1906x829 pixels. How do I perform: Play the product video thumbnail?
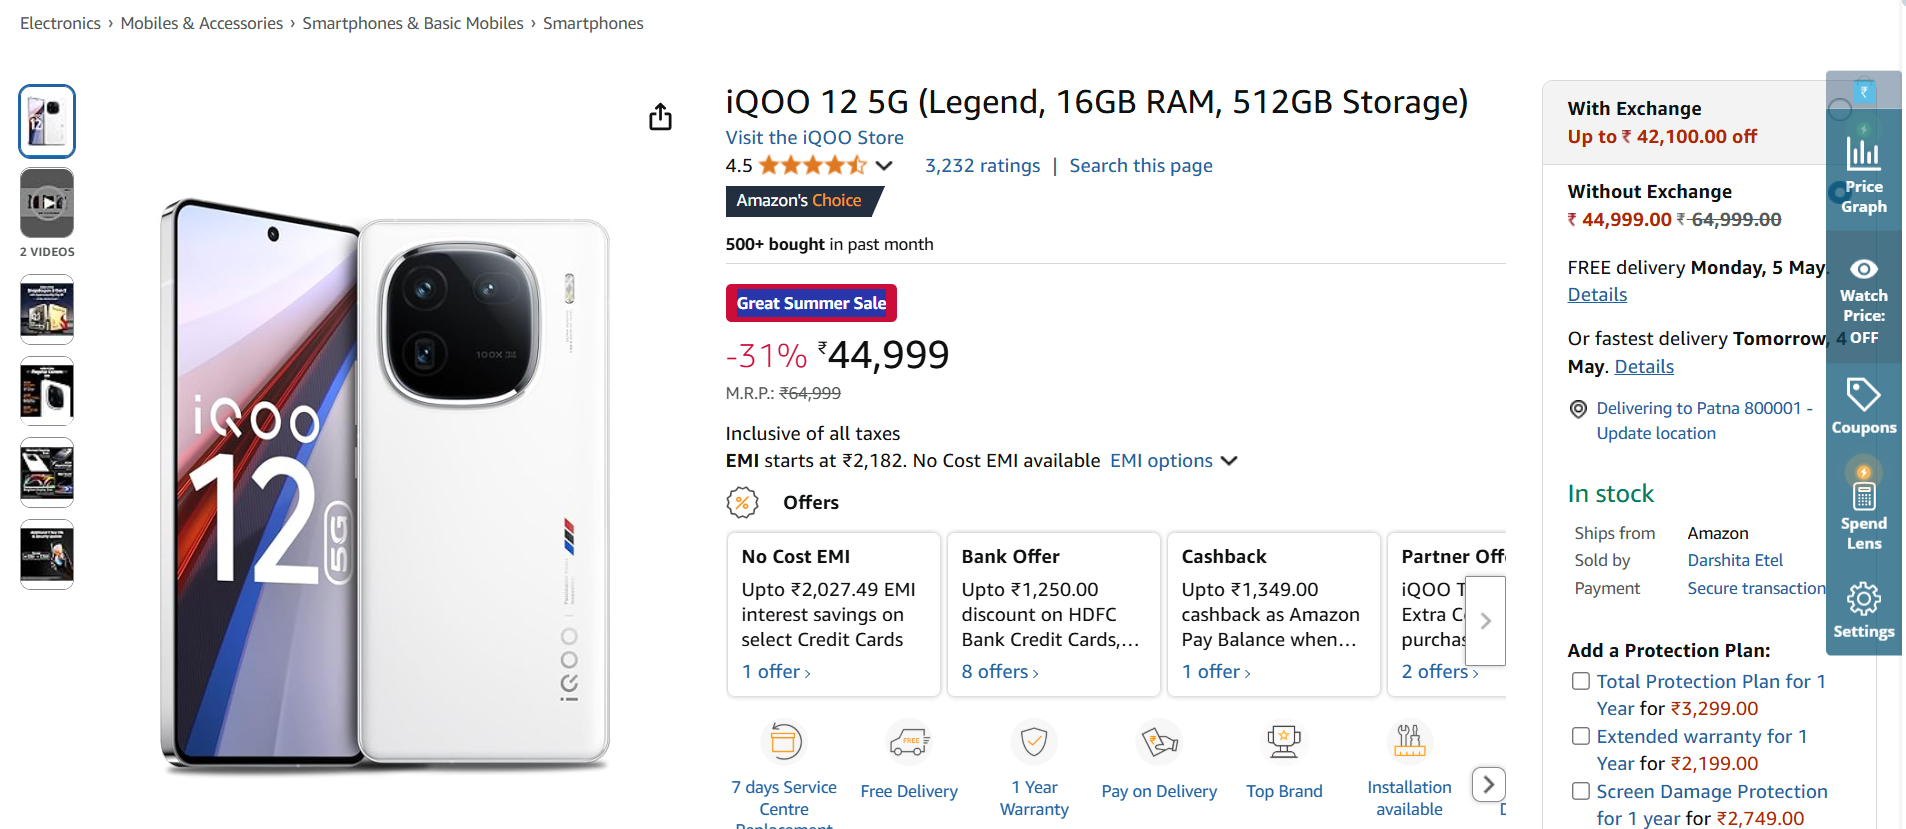coord(47,203)
